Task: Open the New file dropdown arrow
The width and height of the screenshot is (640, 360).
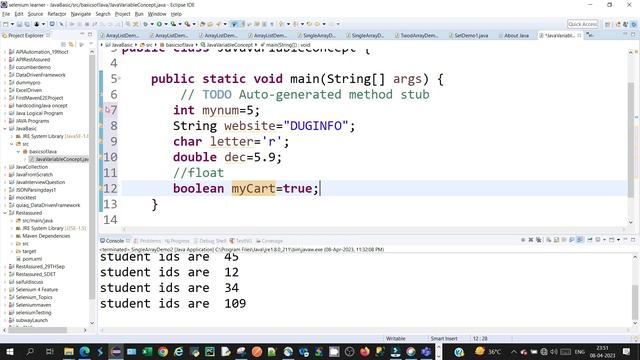Action: pyautogui.click(x=12, y=24)
